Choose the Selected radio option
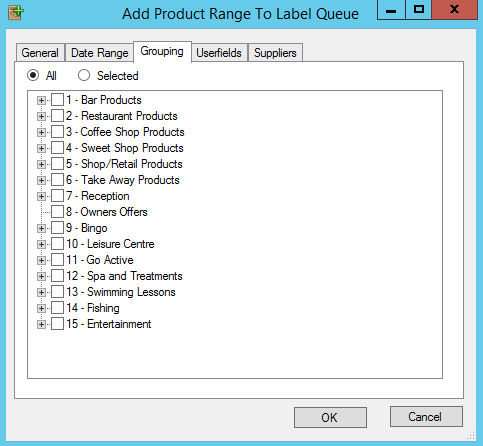The image size is (483, 446). point(84,75)
